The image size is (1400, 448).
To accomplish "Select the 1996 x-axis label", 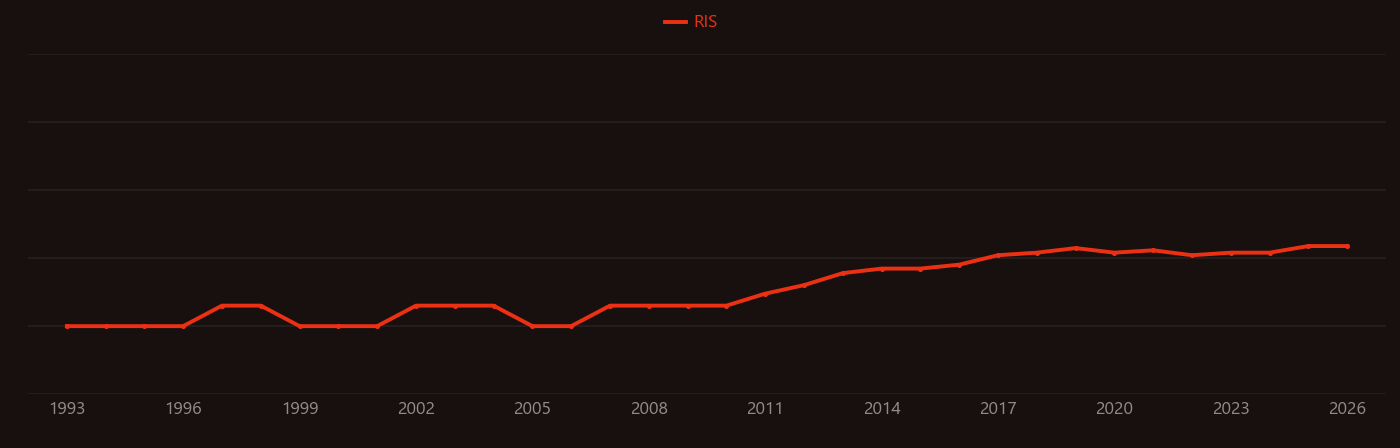I will (x=183, y=409).
